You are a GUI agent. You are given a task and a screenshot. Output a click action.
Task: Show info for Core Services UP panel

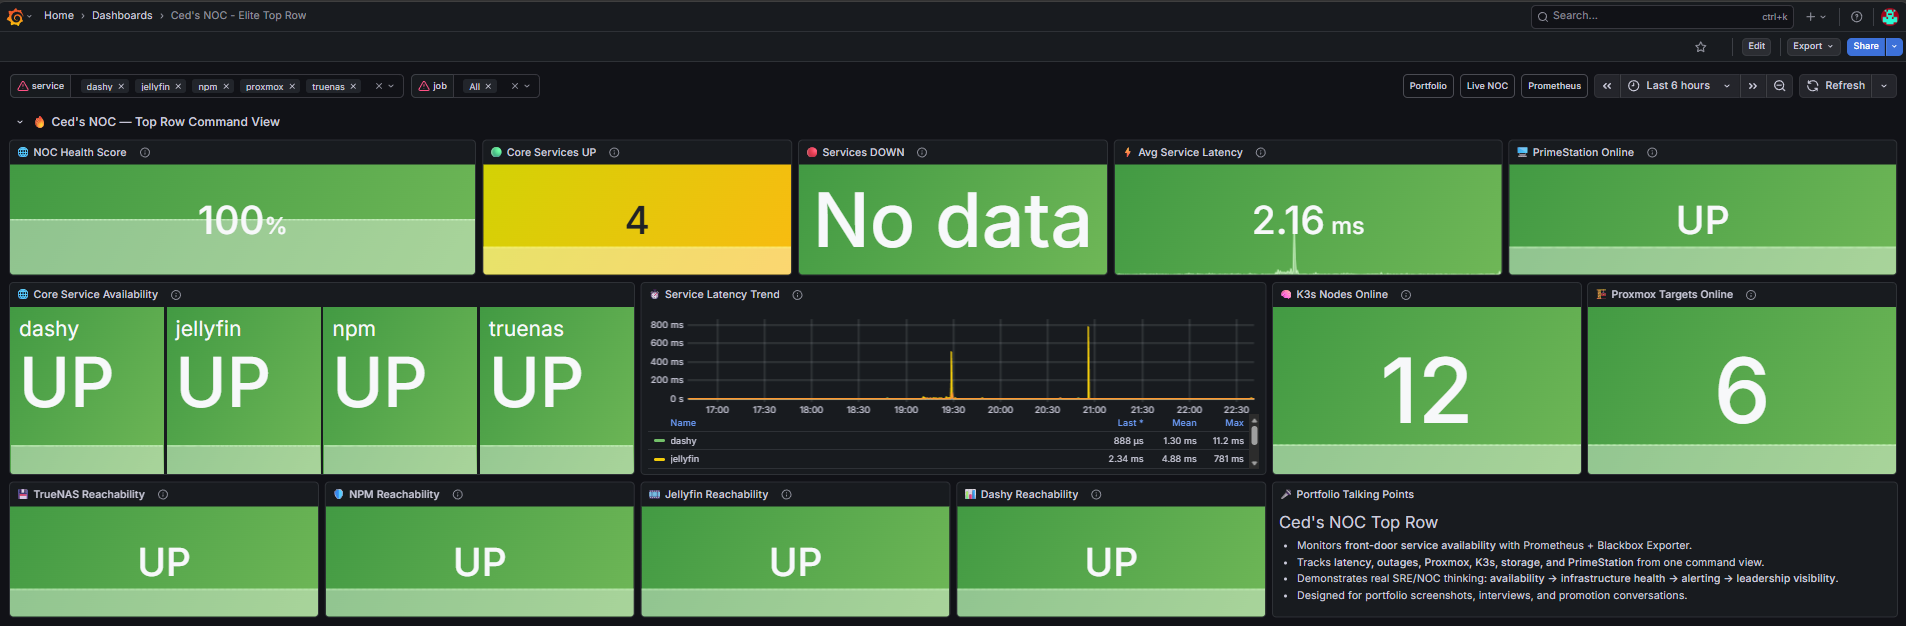pos(615,153)
